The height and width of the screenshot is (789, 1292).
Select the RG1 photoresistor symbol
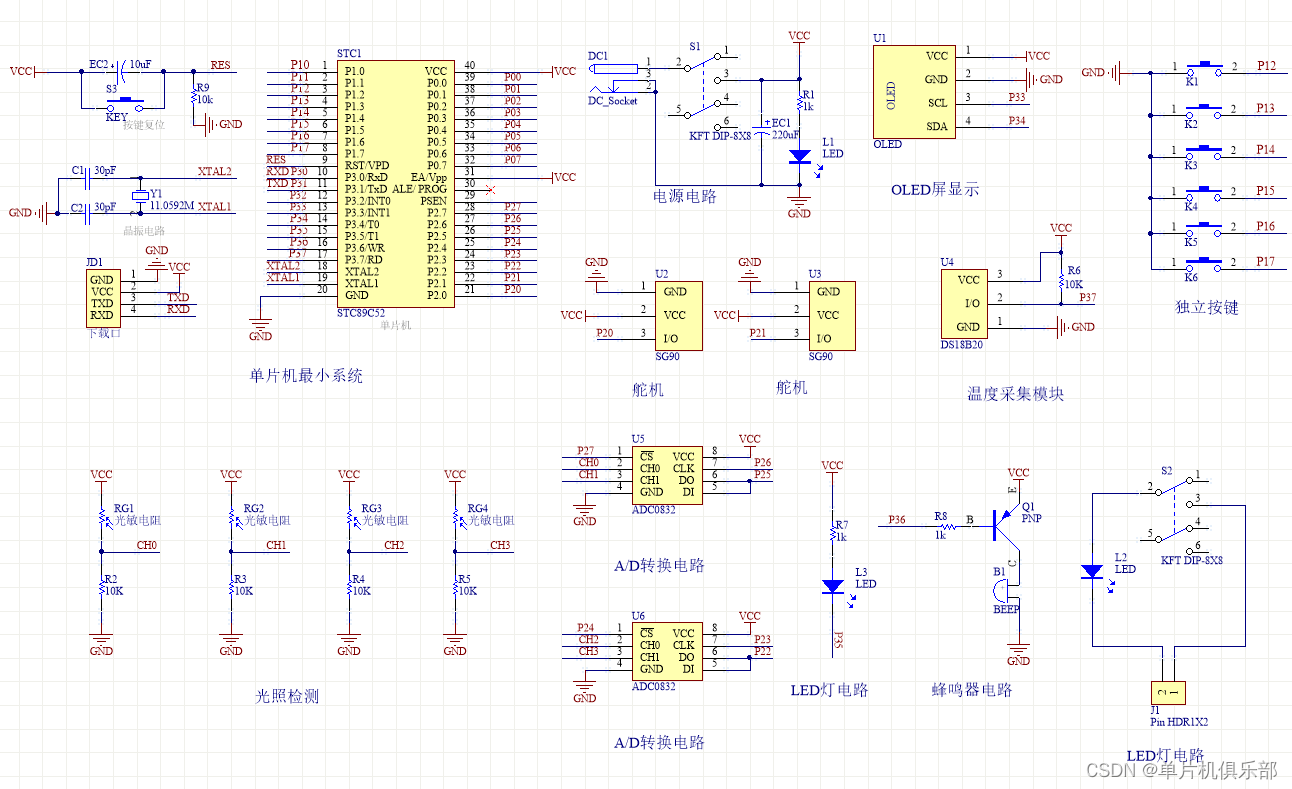click(x=101, y=519)
